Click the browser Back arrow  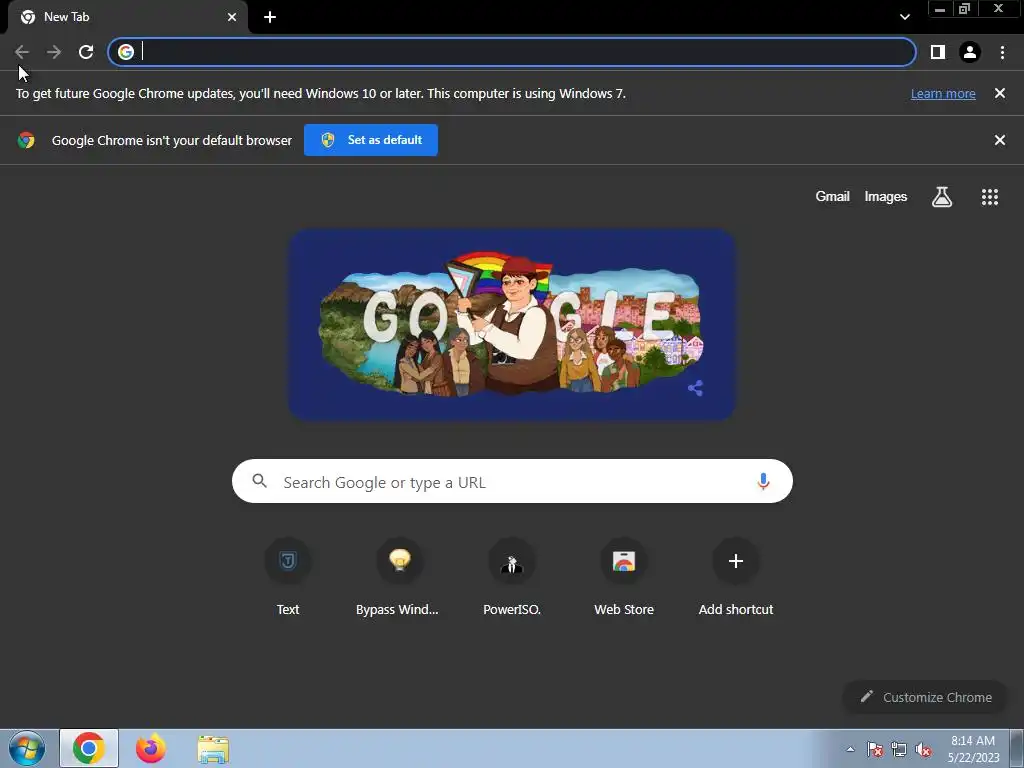pyautogui.click(x=22, y=52)
